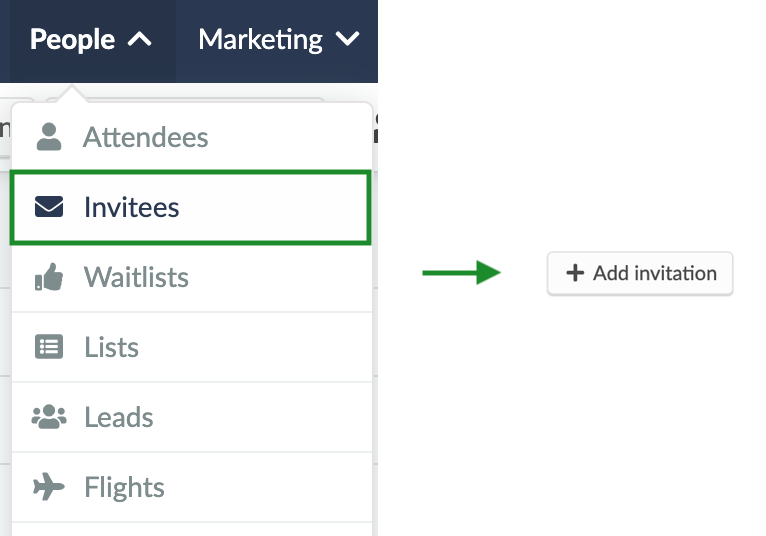This screenshot has height=536, width=766.
Task: Click the plus icon on Add invitation
Action: coord(575,273)
